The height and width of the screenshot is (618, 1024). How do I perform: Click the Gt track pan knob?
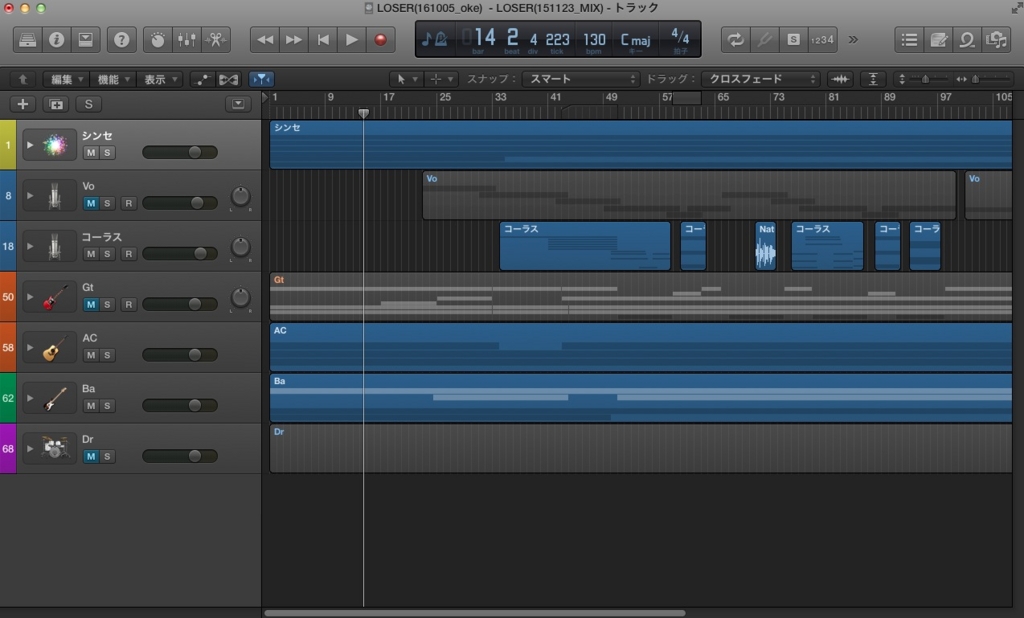click(x=240, y=298)
